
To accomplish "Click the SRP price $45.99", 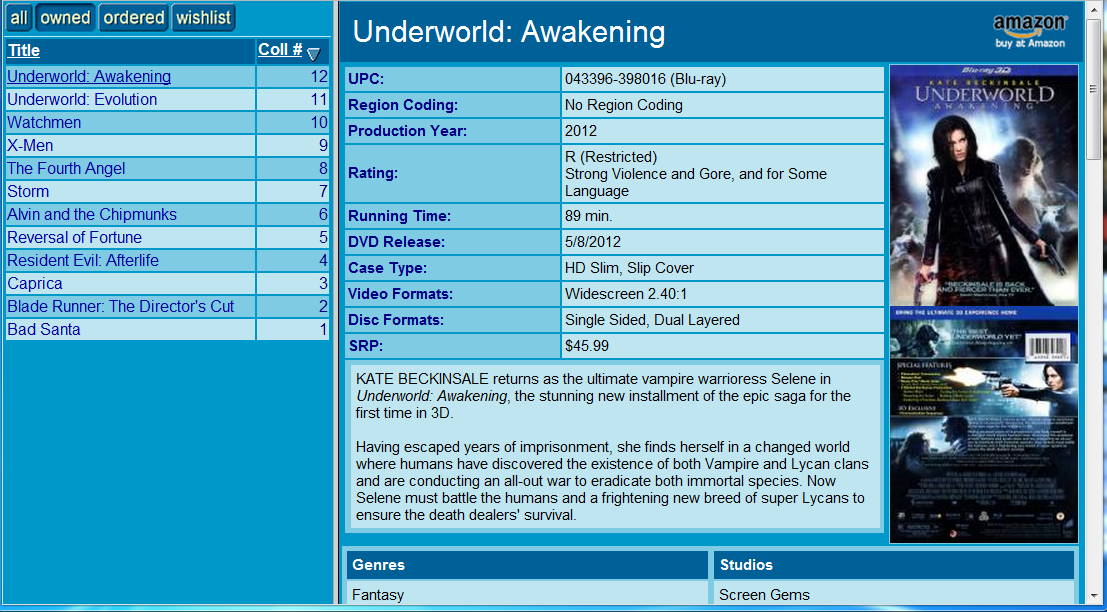I will [x=587, y=346].
